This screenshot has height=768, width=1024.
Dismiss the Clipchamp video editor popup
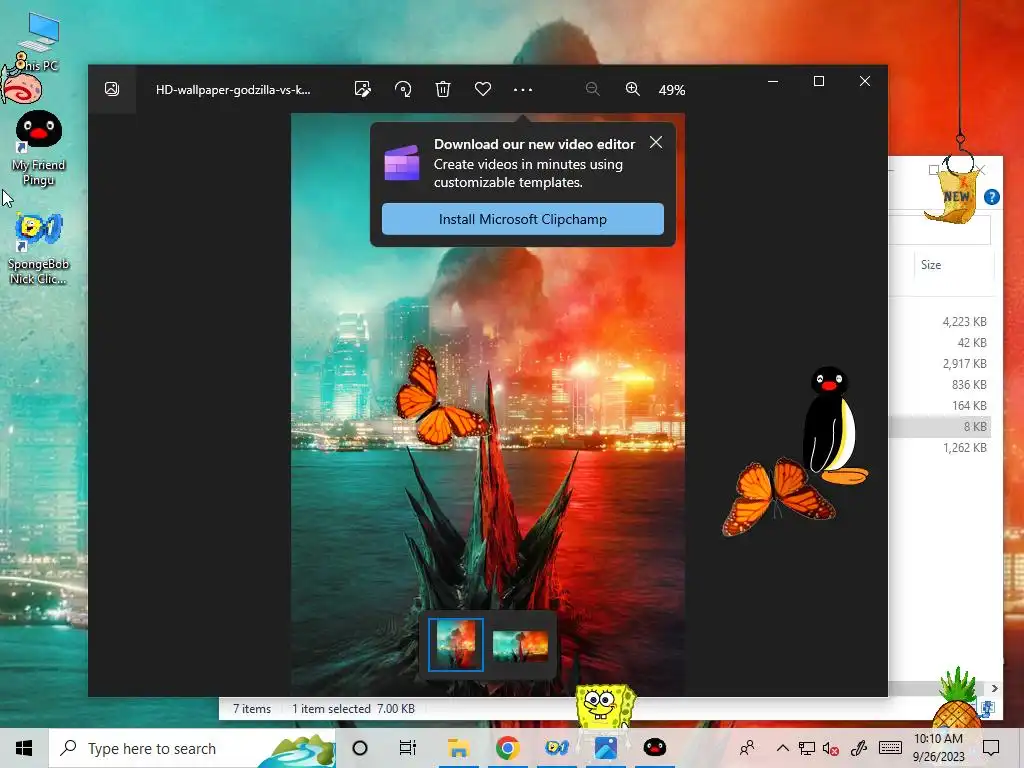pos(656,142)
